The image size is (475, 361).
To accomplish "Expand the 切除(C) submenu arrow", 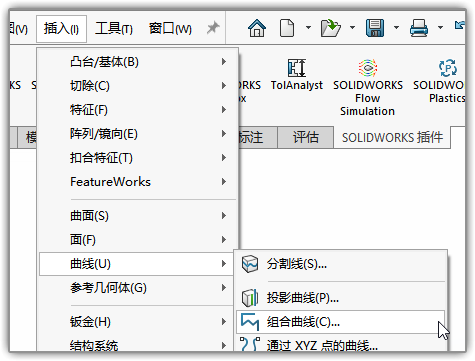I will pos(224,86).
